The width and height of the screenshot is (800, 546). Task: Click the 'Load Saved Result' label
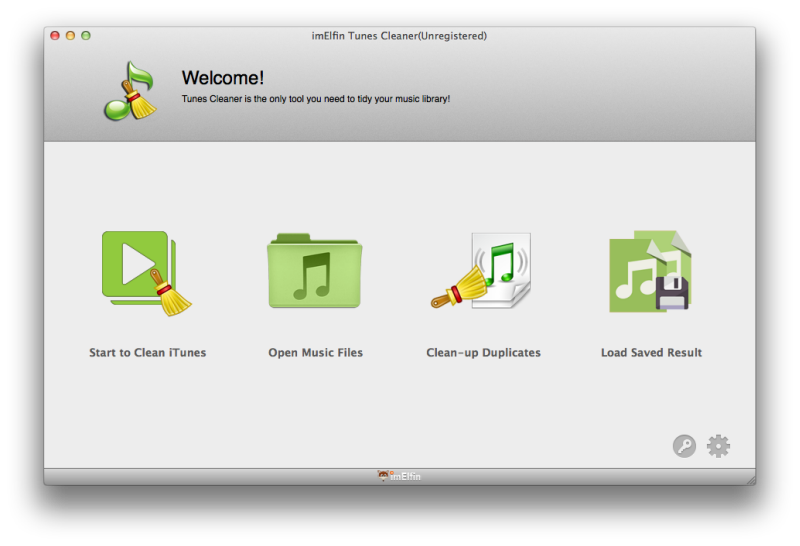click(x=651, y=353)
